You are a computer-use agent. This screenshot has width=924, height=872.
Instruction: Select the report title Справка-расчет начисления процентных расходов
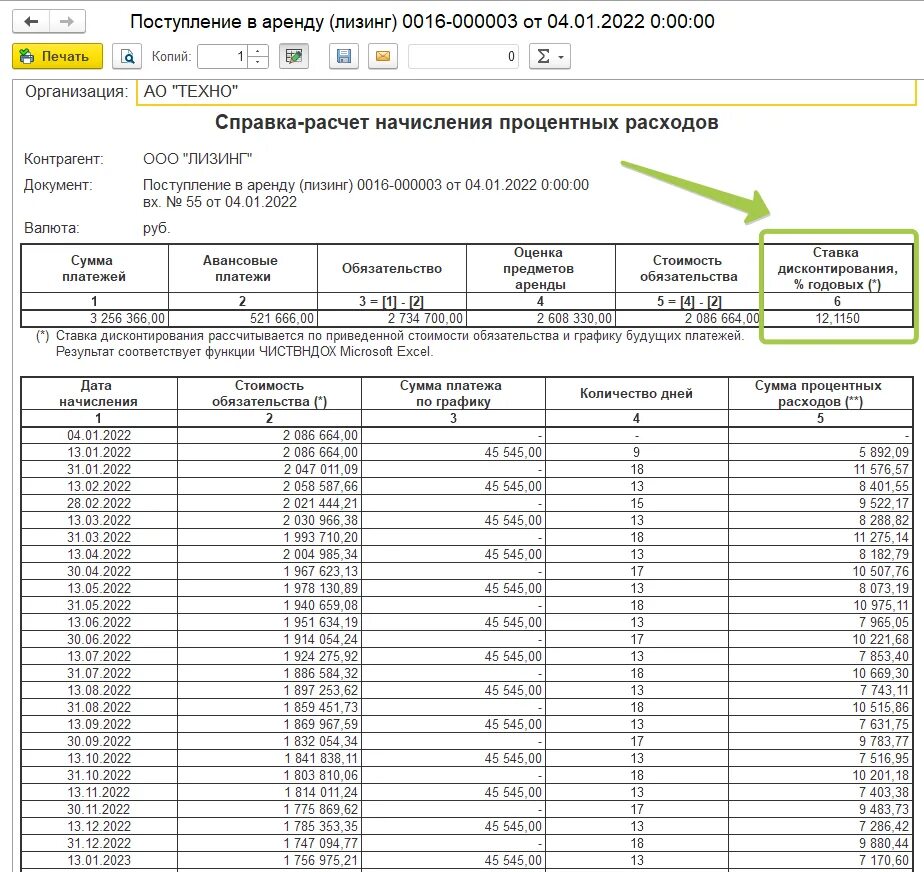[x=466, y=123]
